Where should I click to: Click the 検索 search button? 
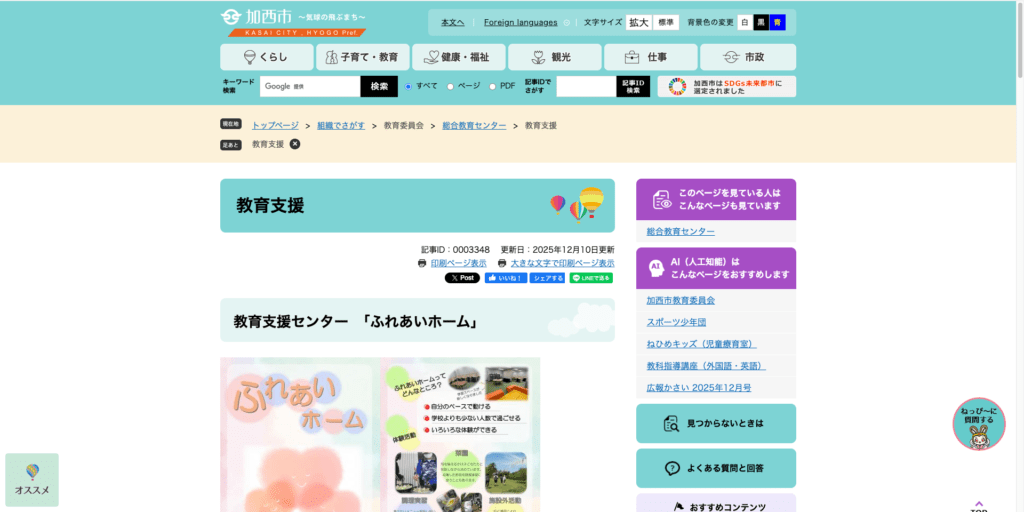tap(379, 87)
